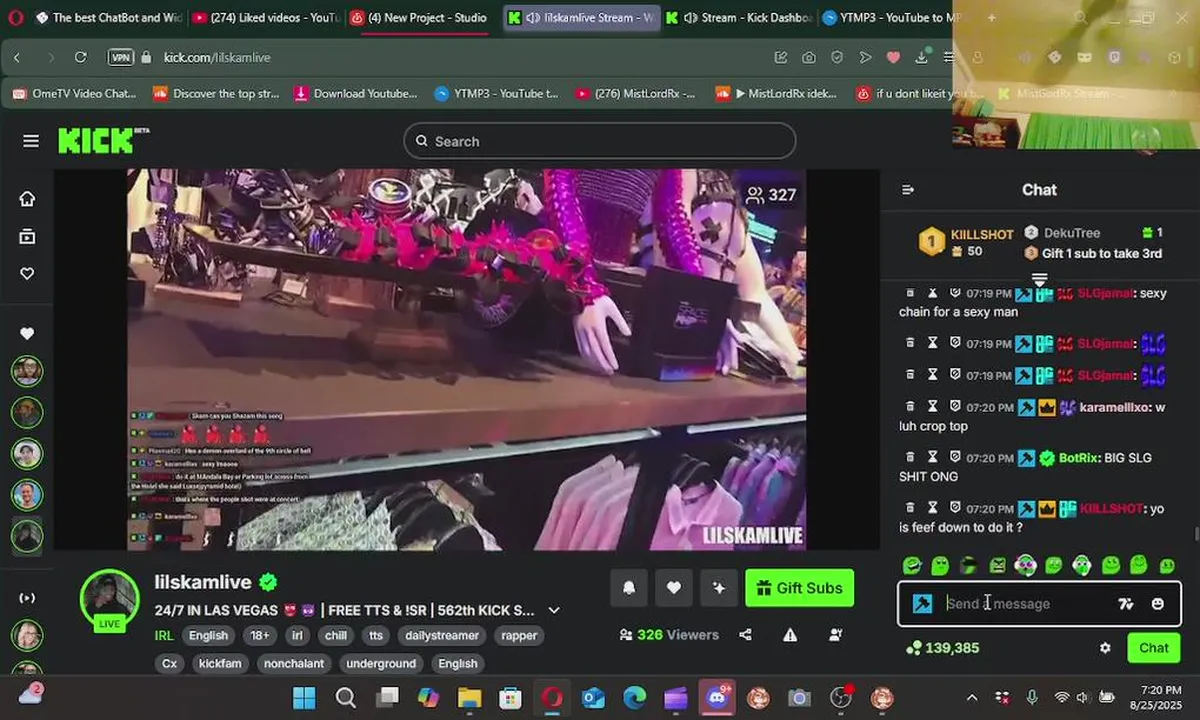
Task: Expand the leaderboard drag handle under DekuTree
Action: coord(1039,279)
